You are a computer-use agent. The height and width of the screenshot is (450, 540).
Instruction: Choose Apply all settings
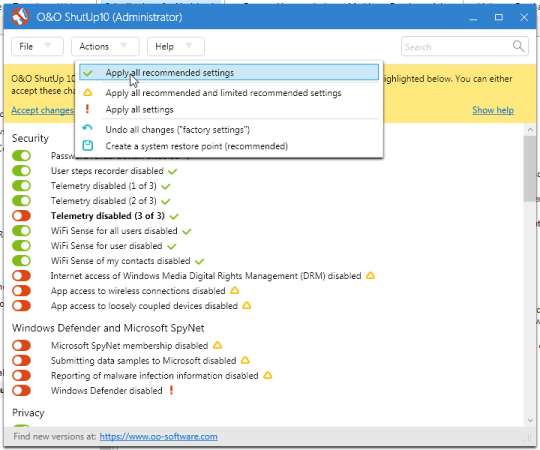(229, 109)
